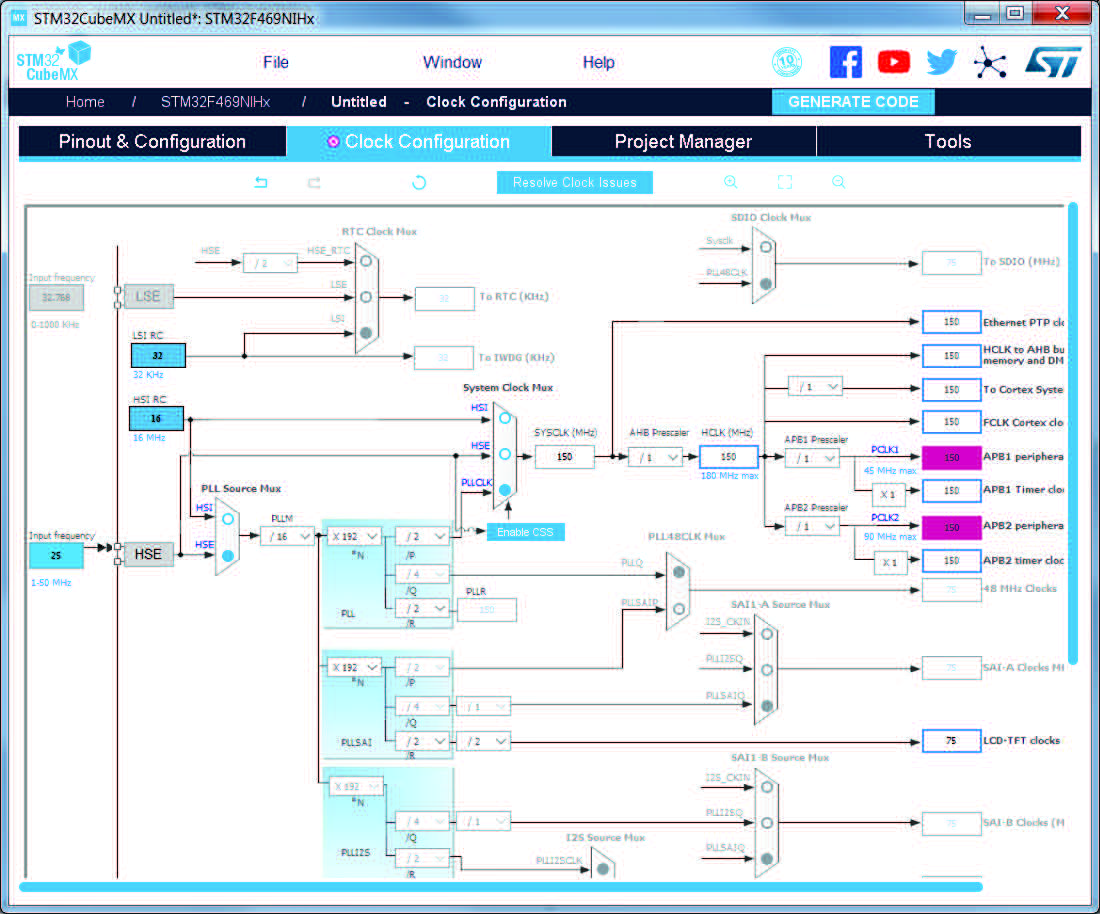The image size is (1100, 914).
Task: Fit the clock diagram to window
Action: [x=785, y=182]
